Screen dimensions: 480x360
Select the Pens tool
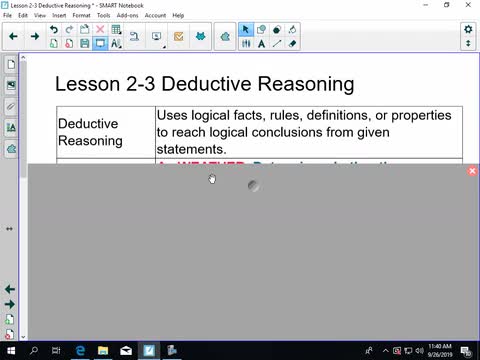[246, 44]
